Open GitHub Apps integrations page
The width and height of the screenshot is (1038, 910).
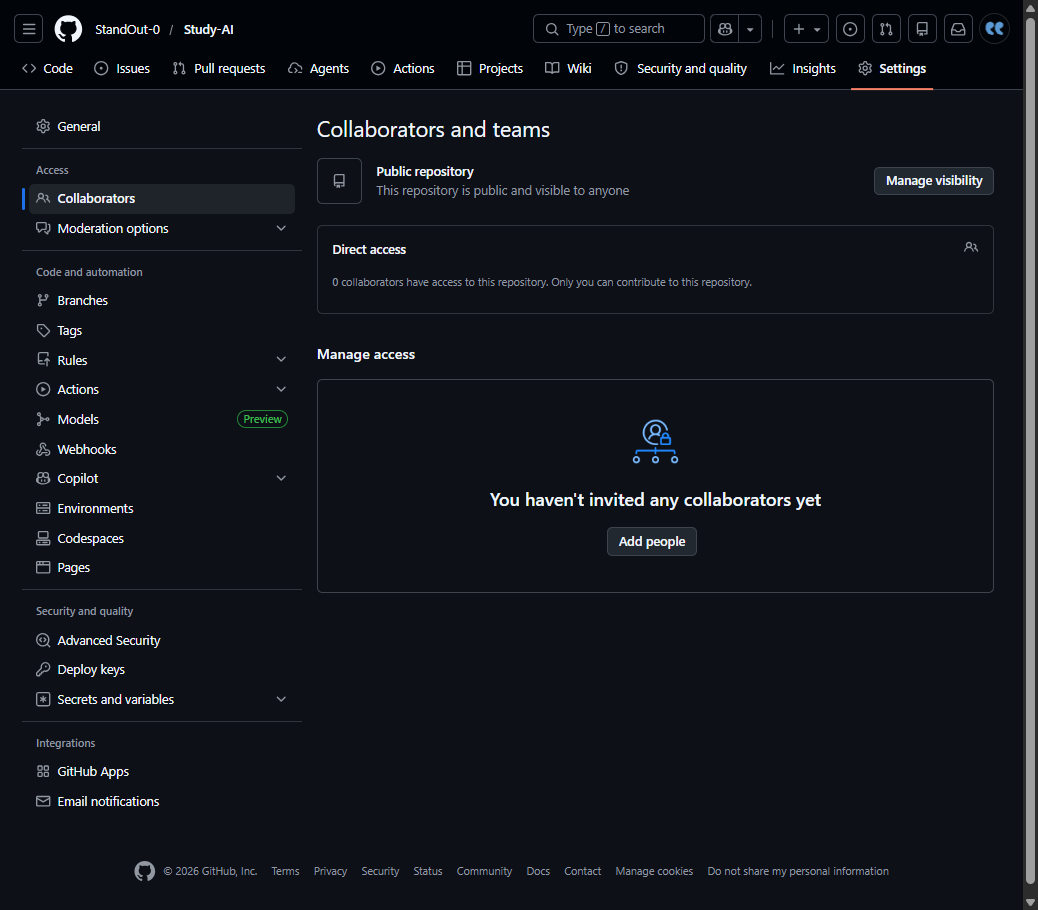click(162, 771)
